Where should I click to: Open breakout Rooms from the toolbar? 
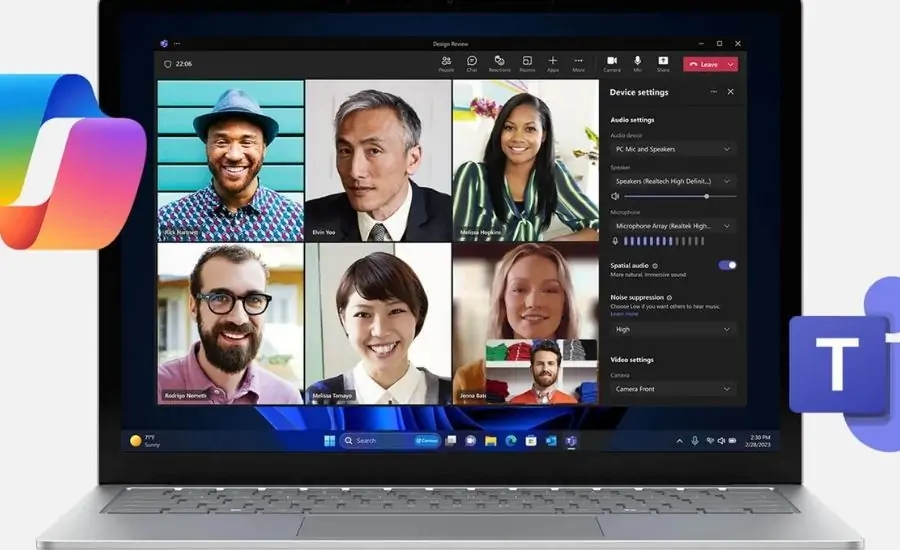pyautogui.click(x=527, y=63)
